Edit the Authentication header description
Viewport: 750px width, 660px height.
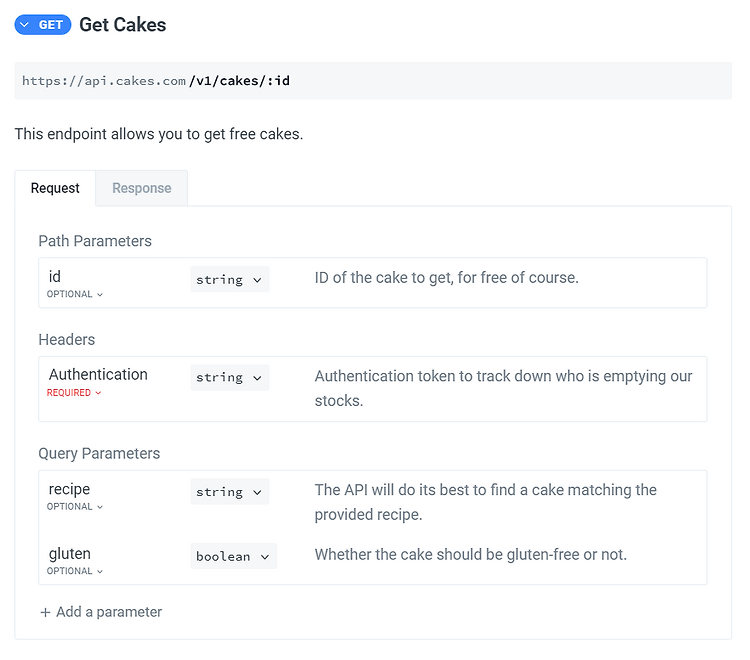[503, 388]
